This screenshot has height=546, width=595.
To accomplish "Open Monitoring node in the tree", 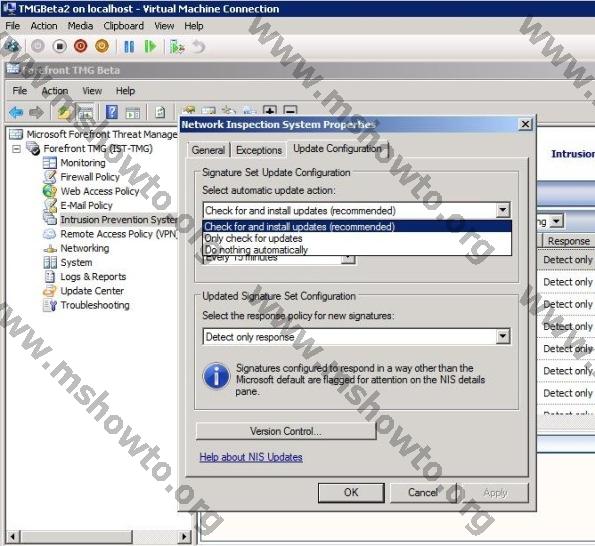I will 83,163.
